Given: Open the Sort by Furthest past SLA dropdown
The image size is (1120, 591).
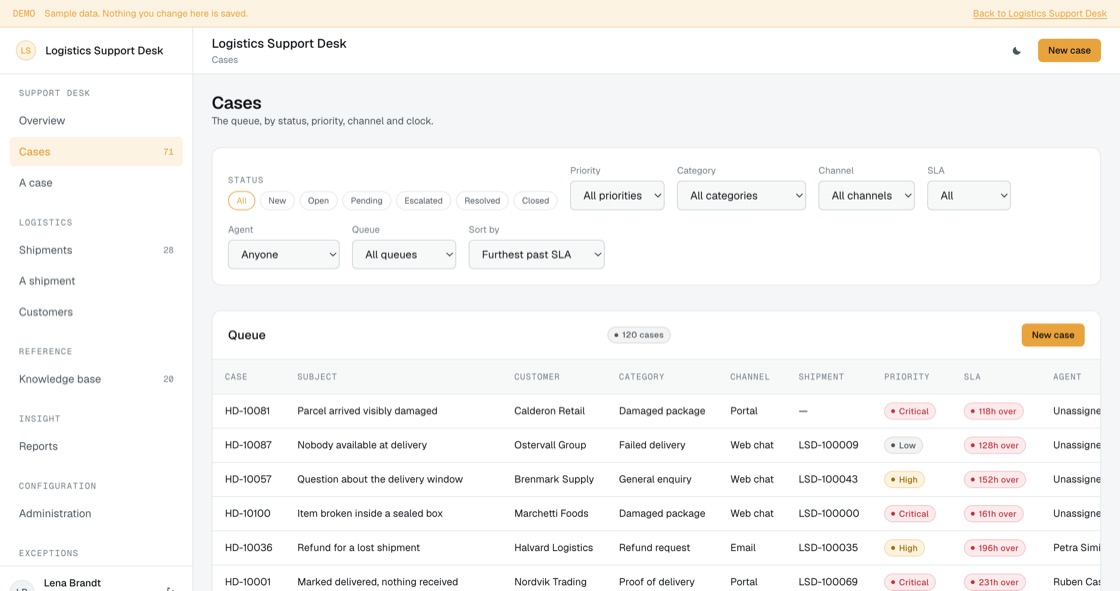Looking at the screenshot, I should pos(536,254).
